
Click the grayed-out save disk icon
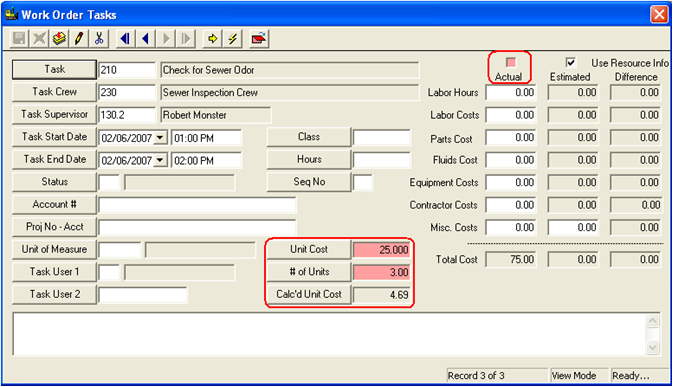pos(19,39)
